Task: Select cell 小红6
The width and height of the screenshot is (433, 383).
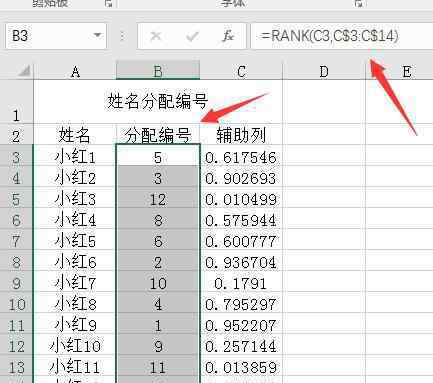Action: pos(75,260)
